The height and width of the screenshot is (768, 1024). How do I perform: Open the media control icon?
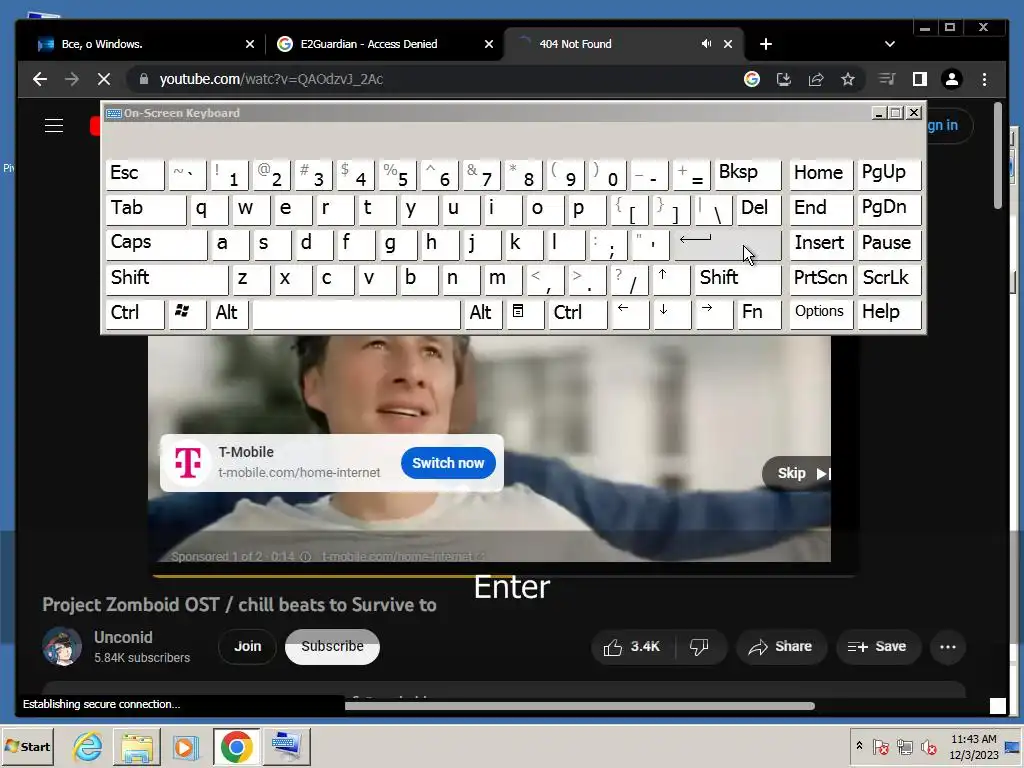(887, 80)
